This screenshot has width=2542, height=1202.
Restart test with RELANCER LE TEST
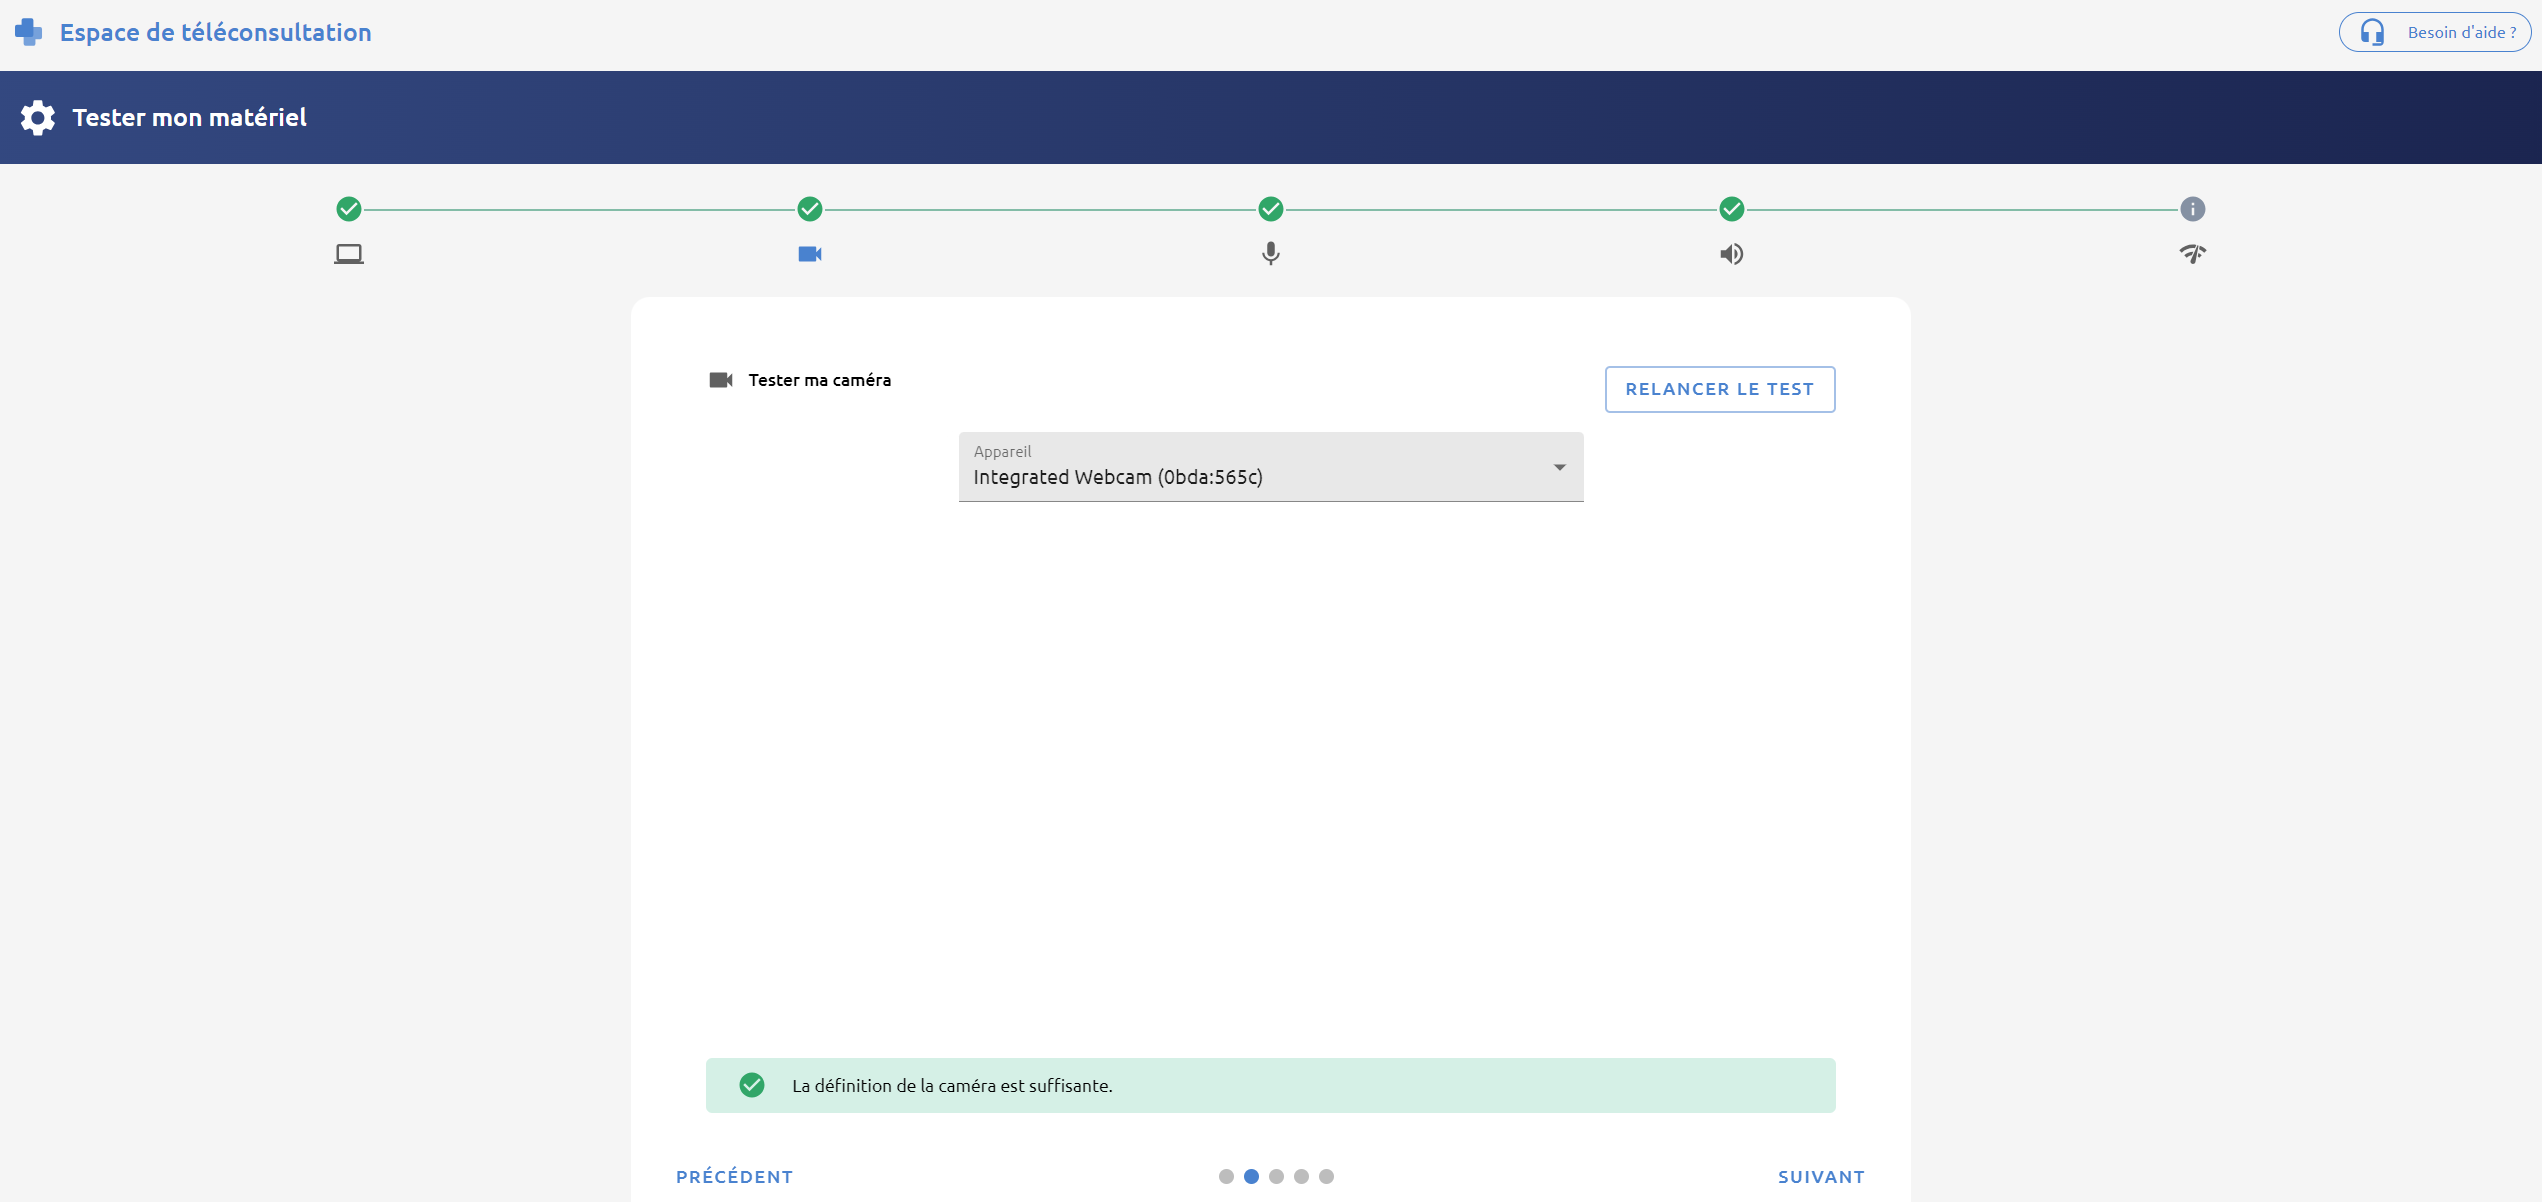point(1720,389)
